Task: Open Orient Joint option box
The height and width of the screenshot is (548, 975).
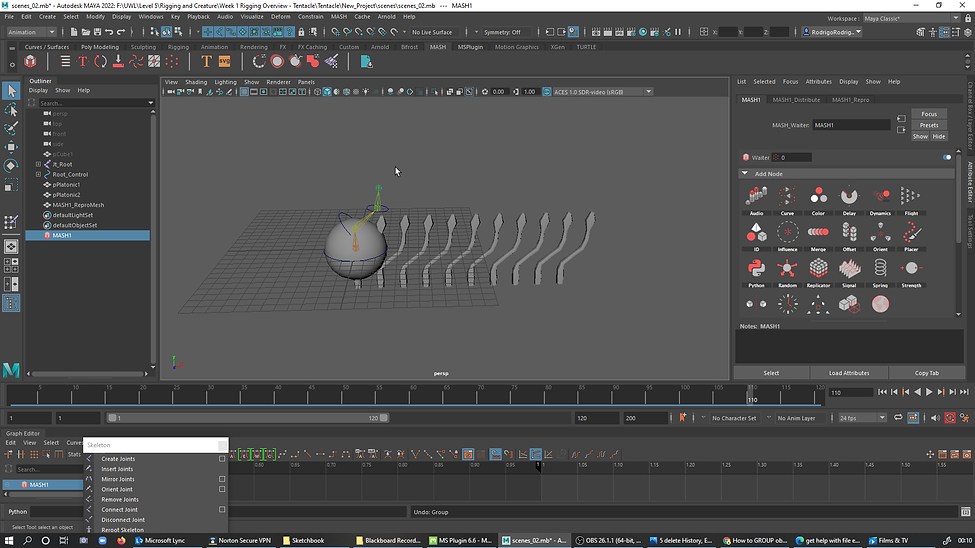Action: (222, 489)
